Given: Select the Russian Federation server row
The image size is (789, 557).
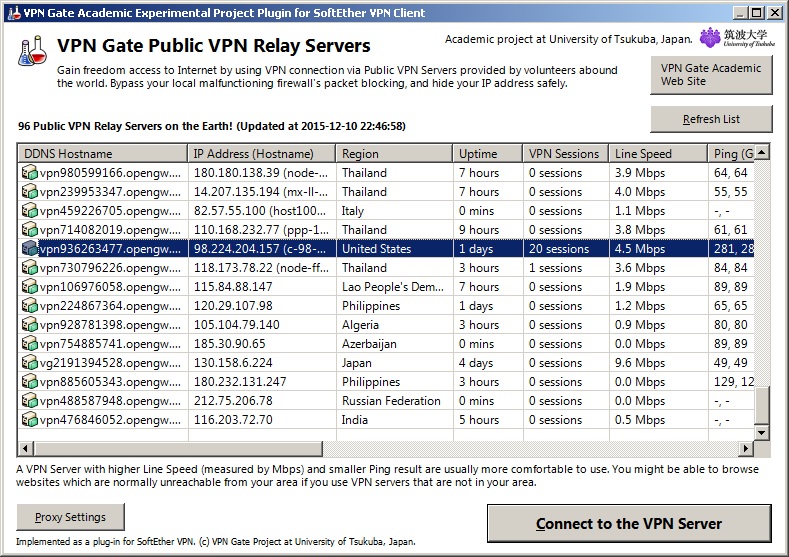Looking at the screenshot, I should coord(386,401).
